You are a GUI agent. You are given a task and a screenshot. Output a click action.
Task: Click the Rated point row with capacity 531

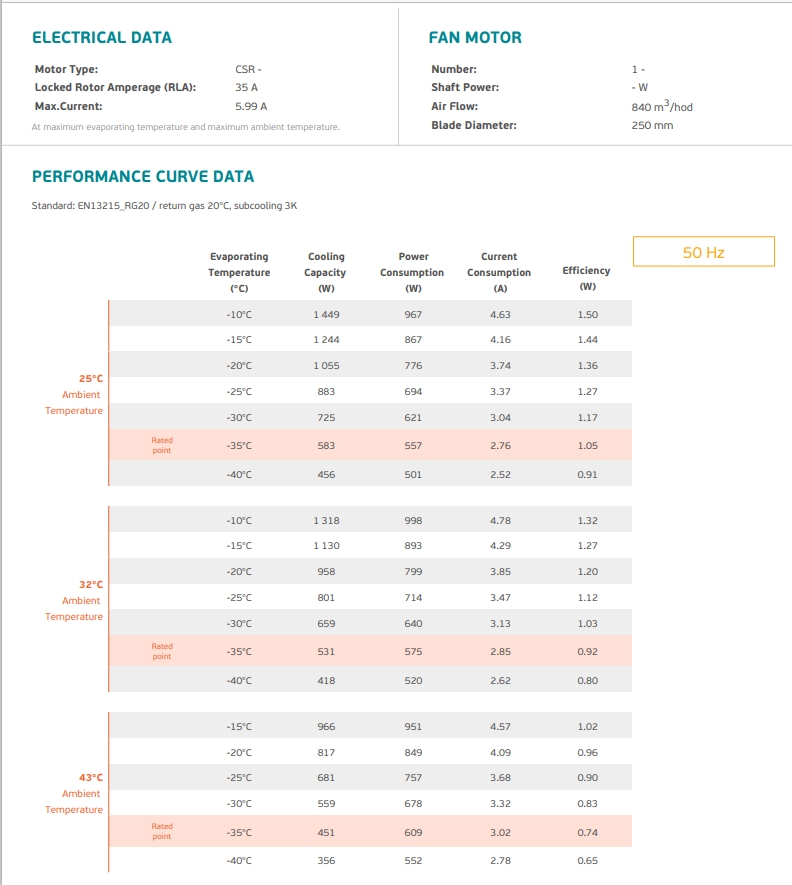pos(370,651)
